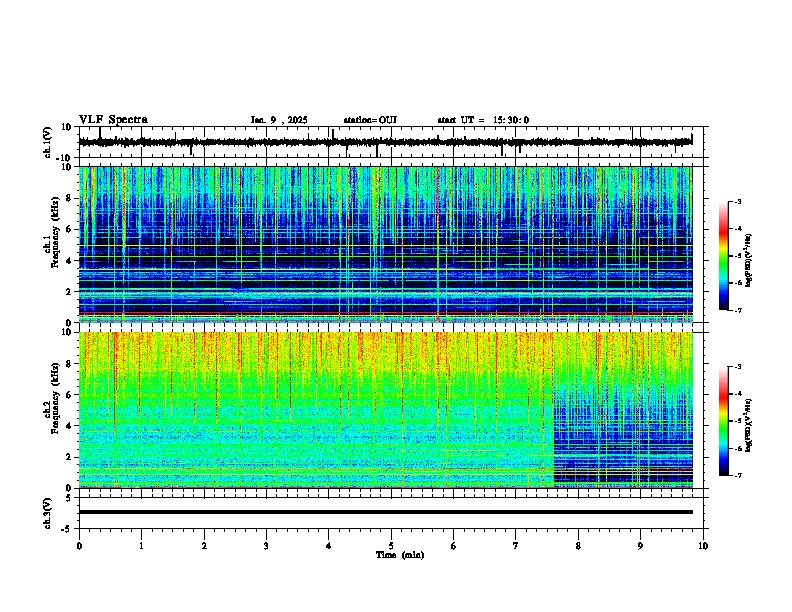
Task: Click the "0" tick on the time axis
Action: [x=79, y=546]
